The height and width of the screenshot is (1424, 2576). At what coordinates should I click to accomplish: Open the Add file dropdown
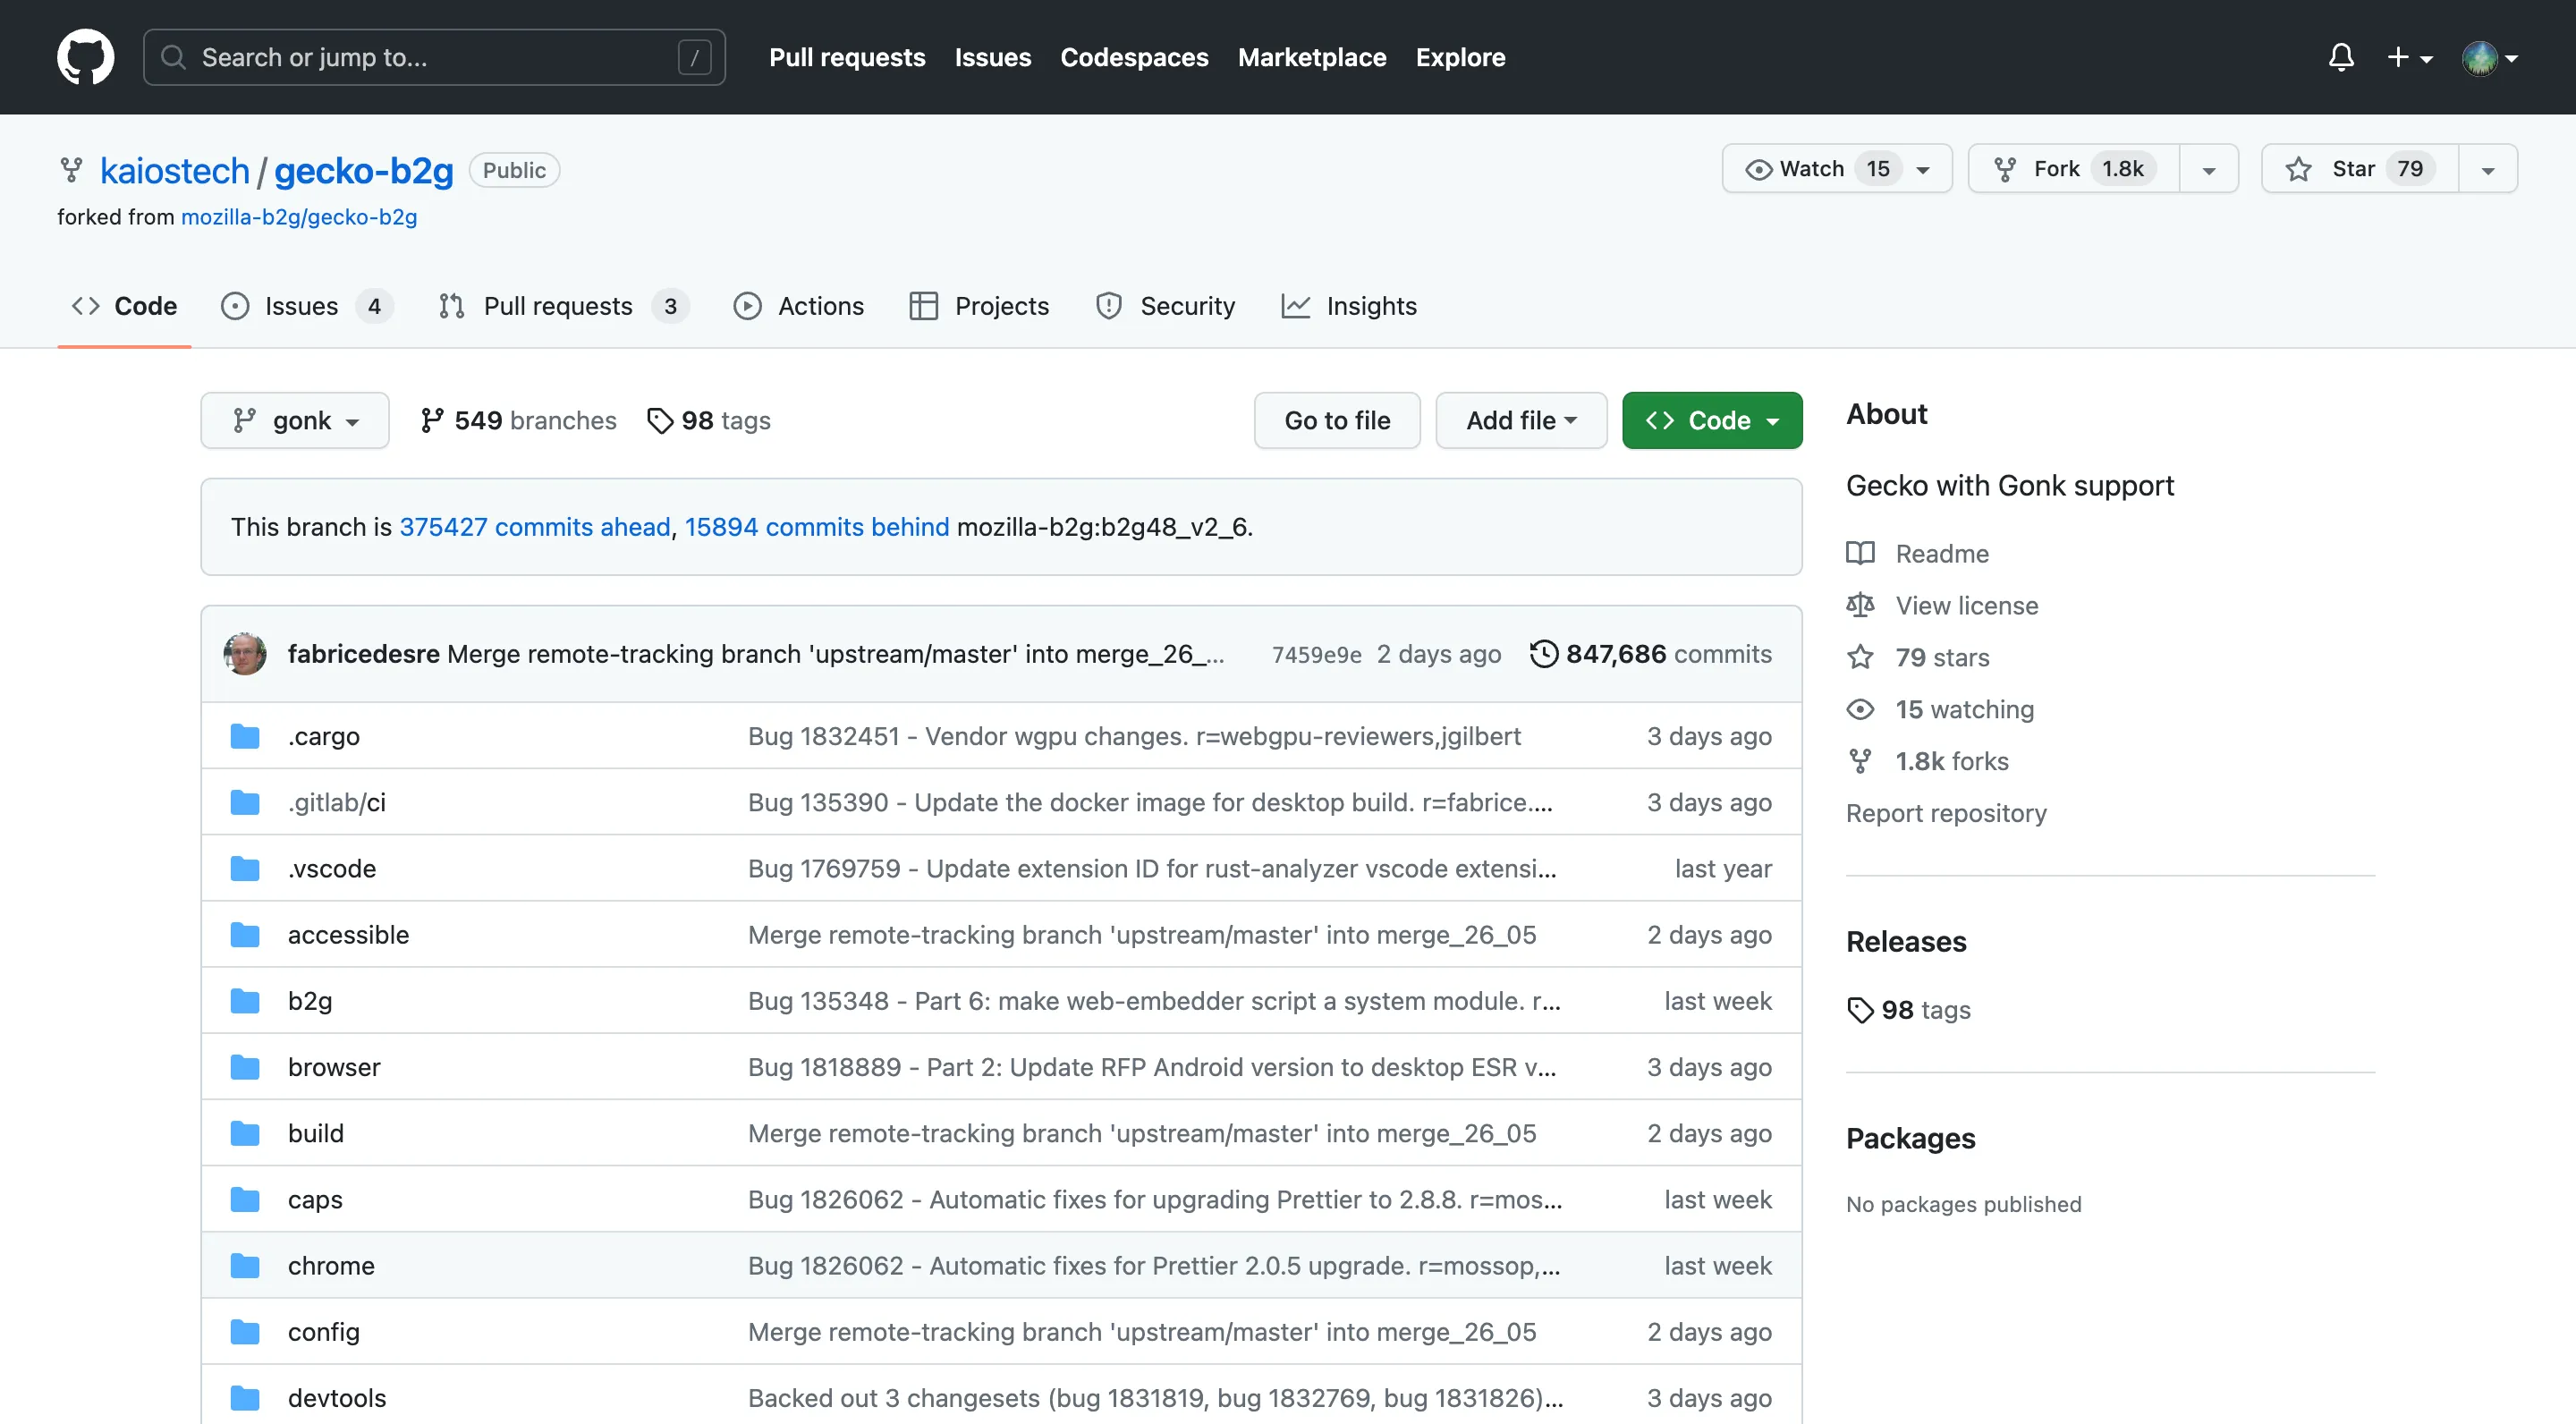[x=1520, y=420]
